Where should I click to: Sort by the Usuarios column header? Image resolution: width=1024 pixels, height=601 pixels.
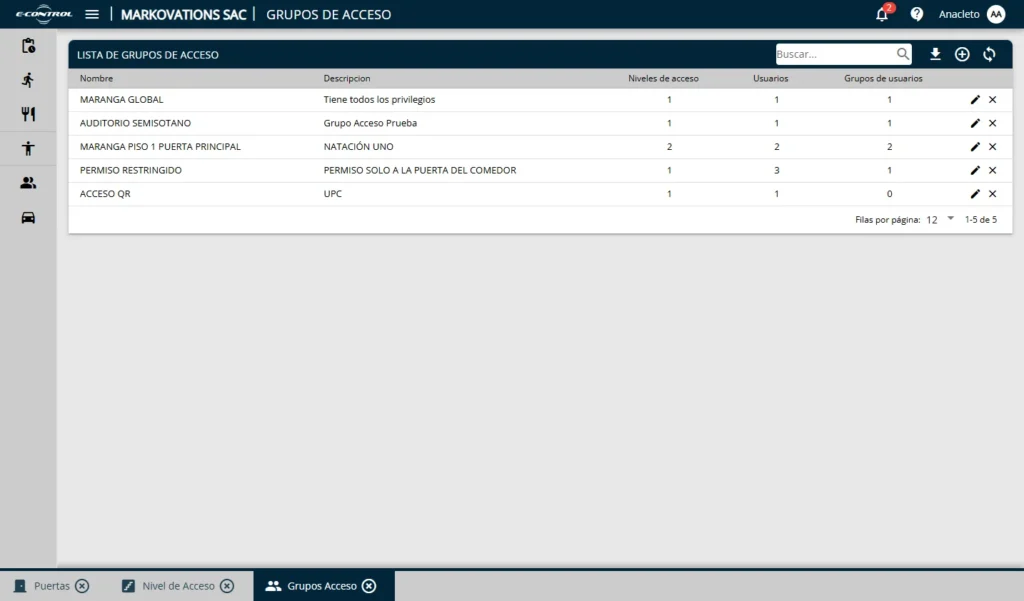[770, 78]
